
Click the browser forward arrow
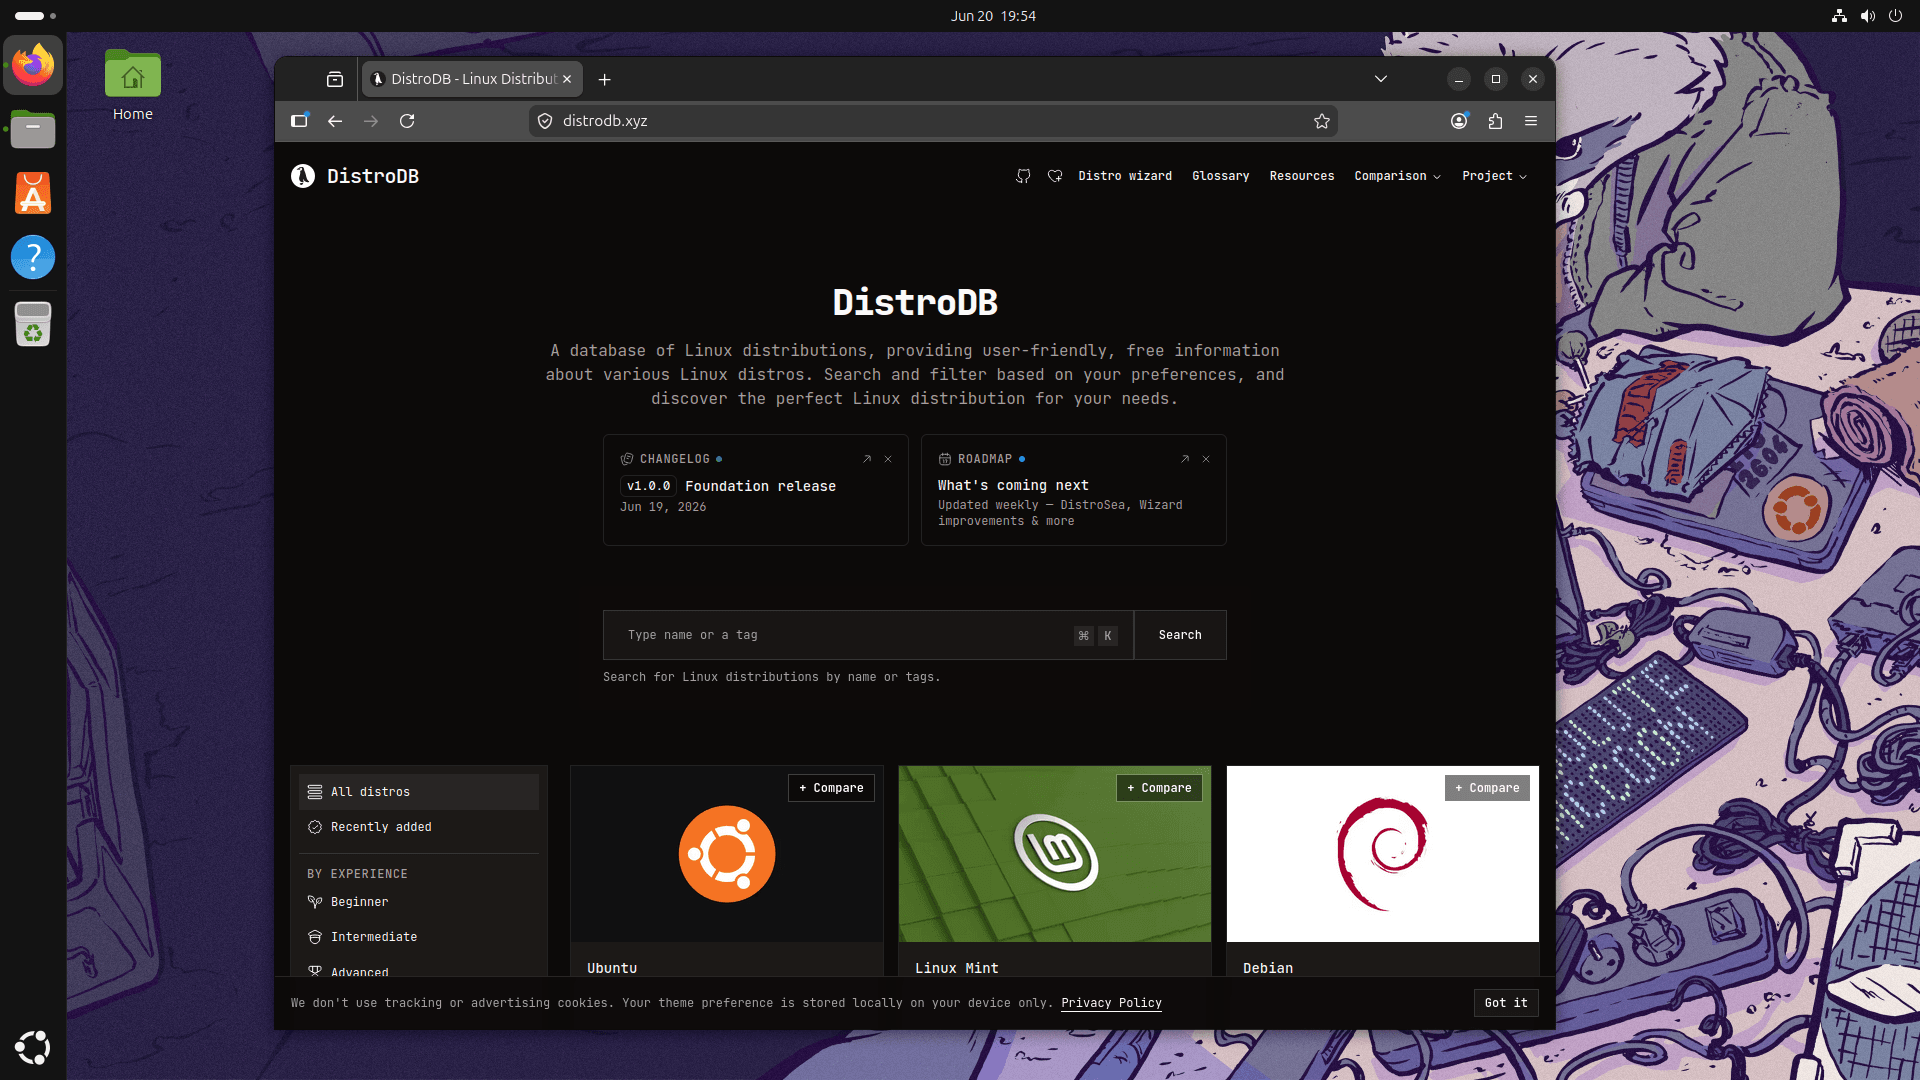coord(371,121)
